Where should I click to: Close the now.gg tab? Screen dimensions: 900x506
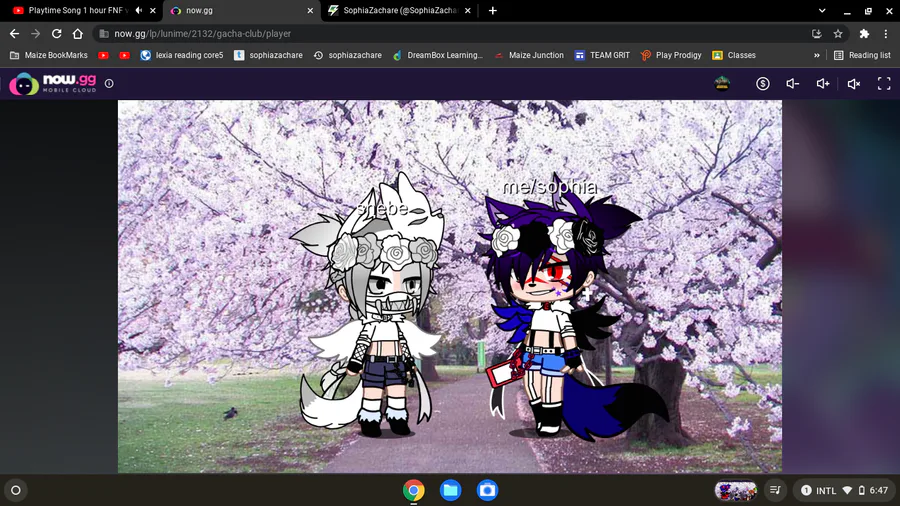[x=310, y=10]
